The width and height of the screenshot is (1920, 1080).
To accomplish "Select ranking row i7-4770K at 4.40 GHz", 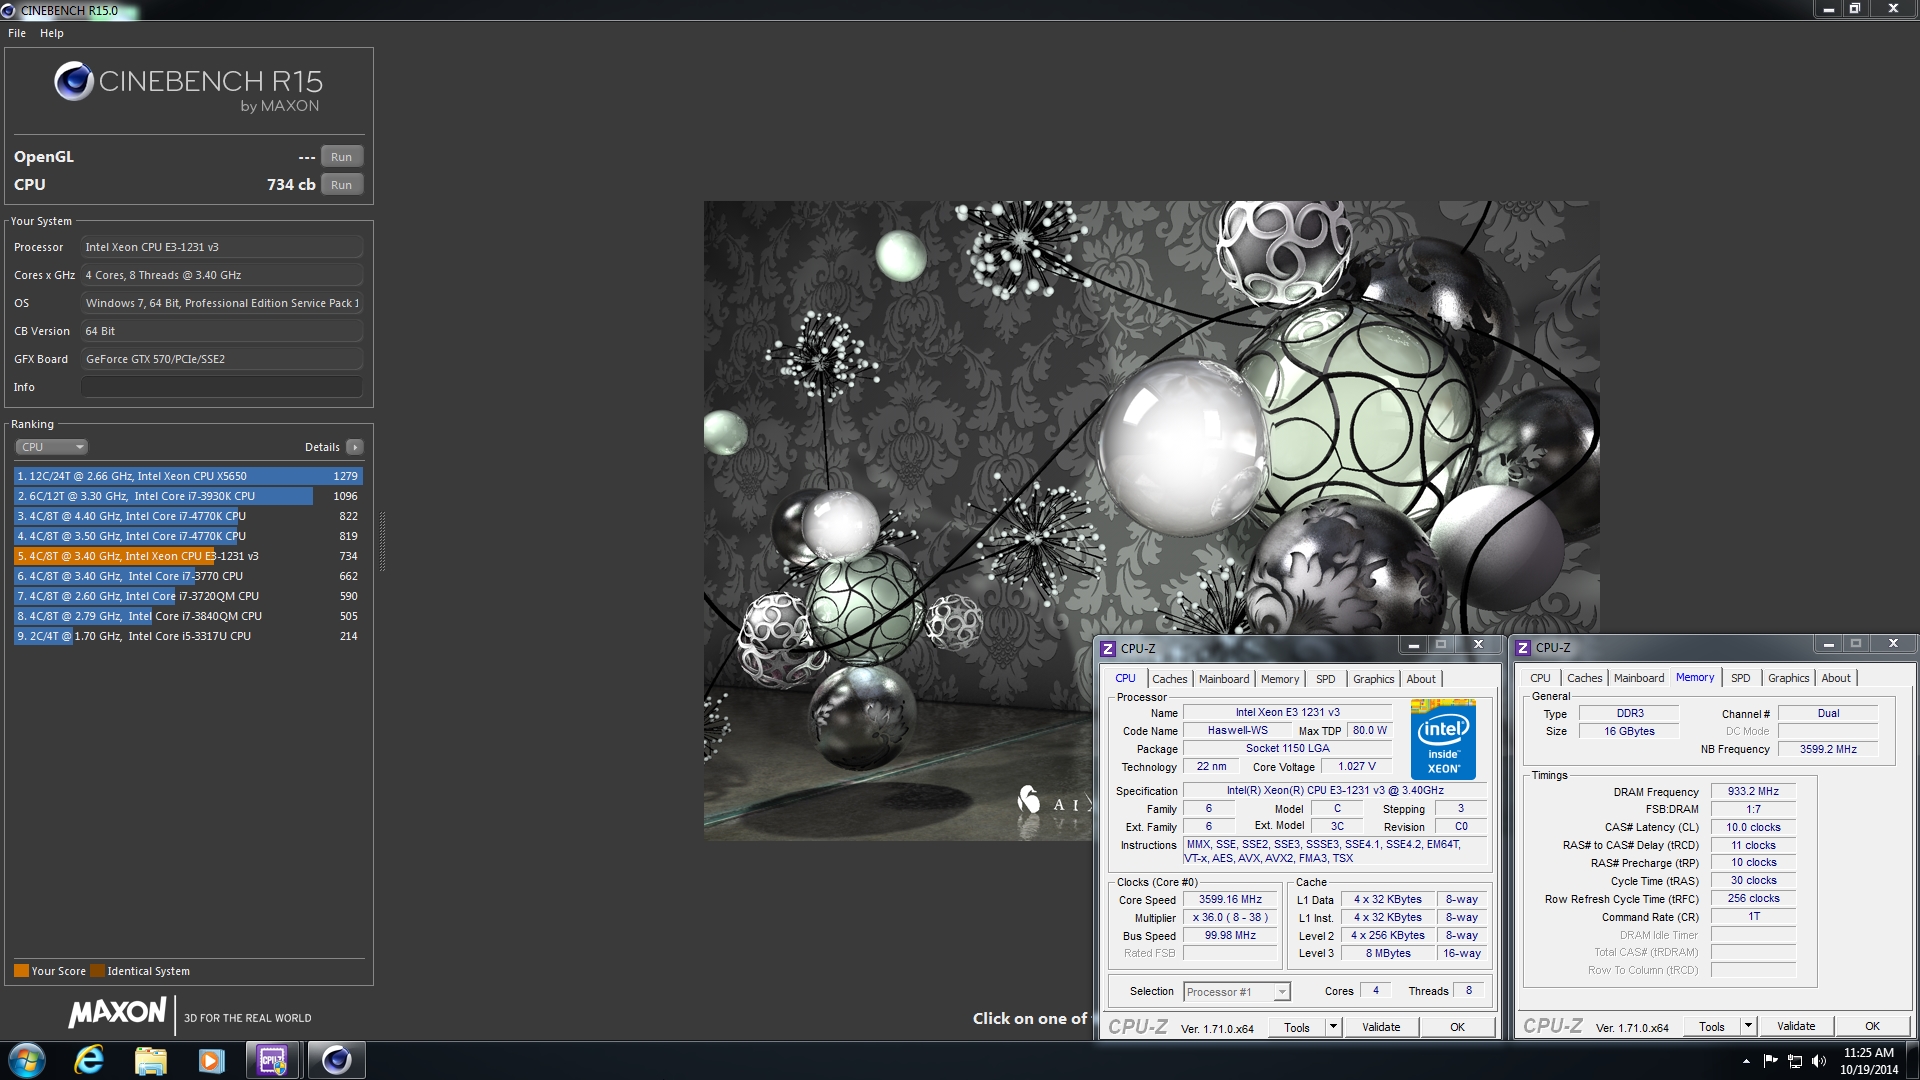I will 188,516.
